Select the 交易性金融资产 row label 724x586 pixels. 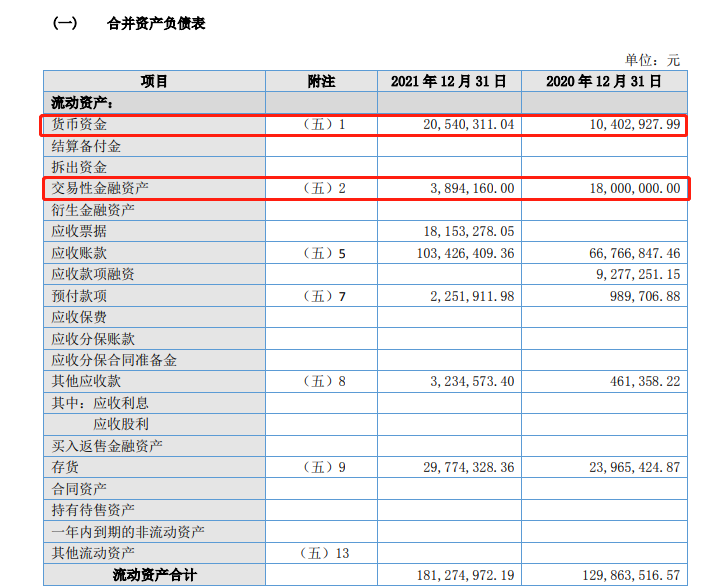click(x=100, y=188)
